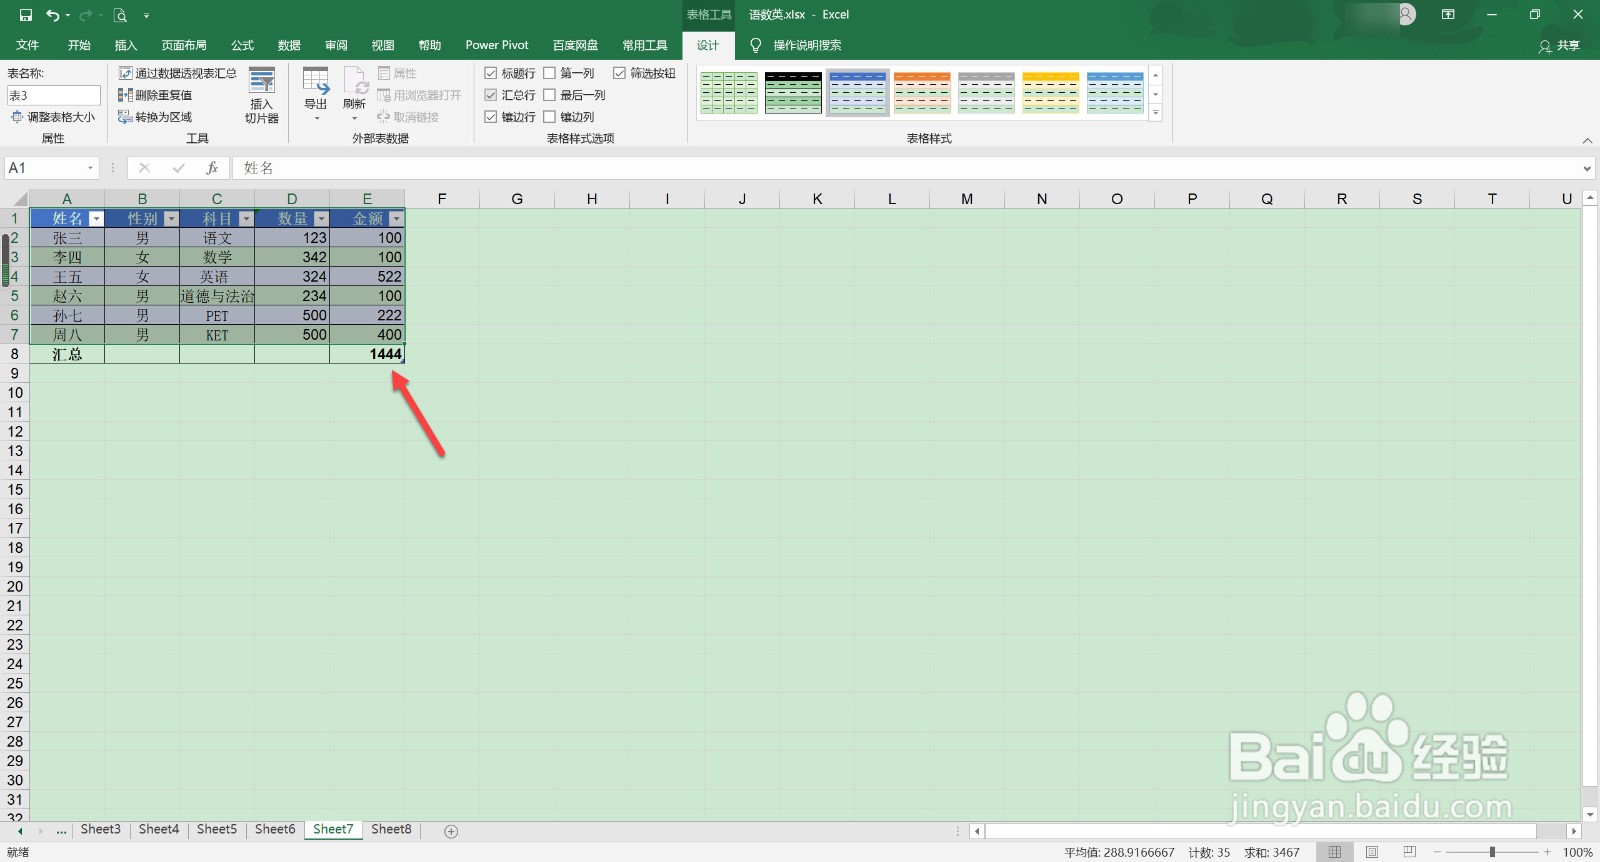Expand table styles gallery more arrow

(1155, 114)
